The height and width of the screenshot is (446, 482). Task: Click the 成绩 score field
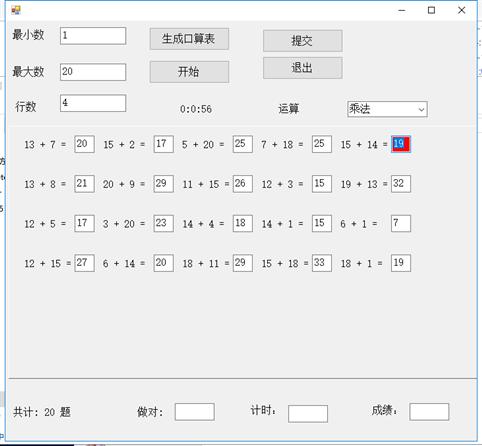tap(429, 412)
